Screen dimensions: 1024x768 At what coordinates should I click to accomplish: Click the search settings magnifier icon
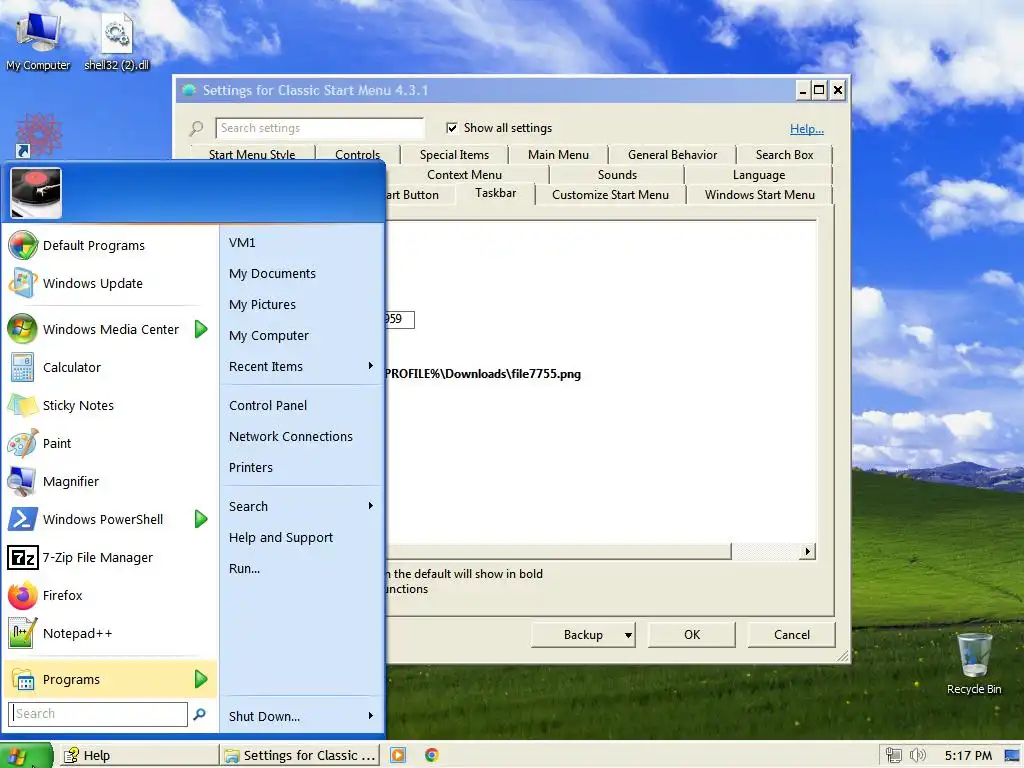point(196,128)
